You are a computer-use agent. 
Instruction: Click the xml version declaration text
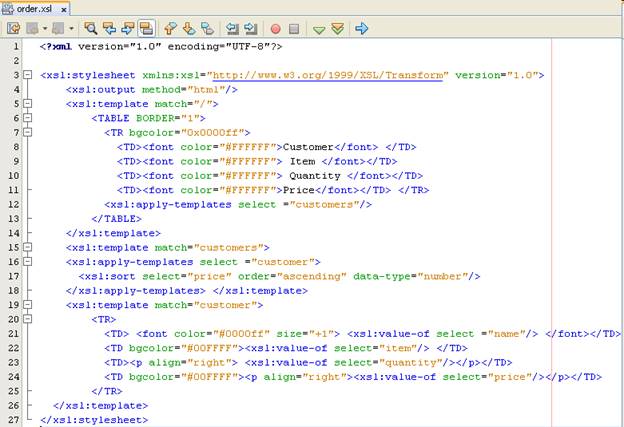(x=161, y=47)
